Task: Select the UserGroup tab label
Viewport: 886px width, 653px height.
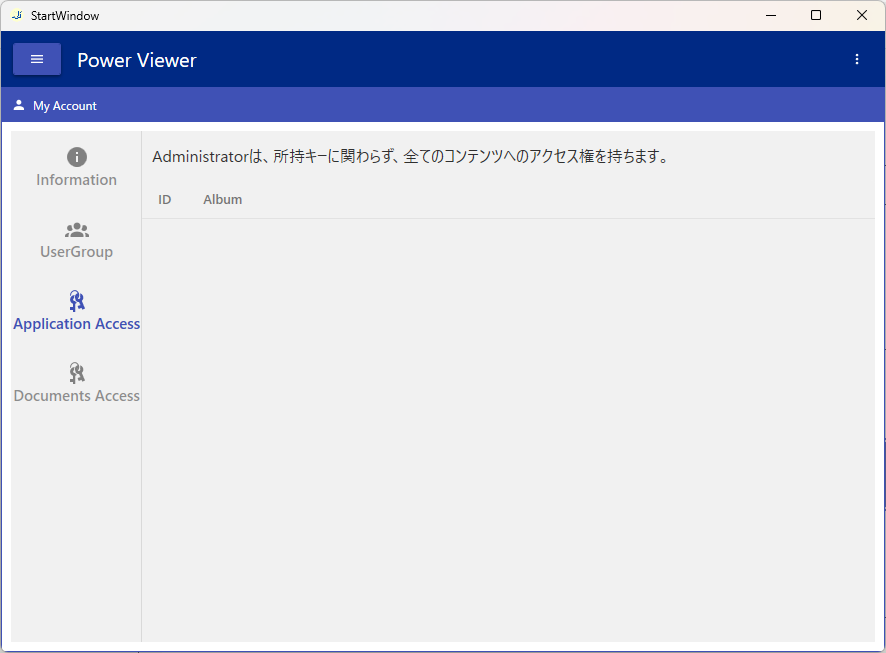Action: 77,252
